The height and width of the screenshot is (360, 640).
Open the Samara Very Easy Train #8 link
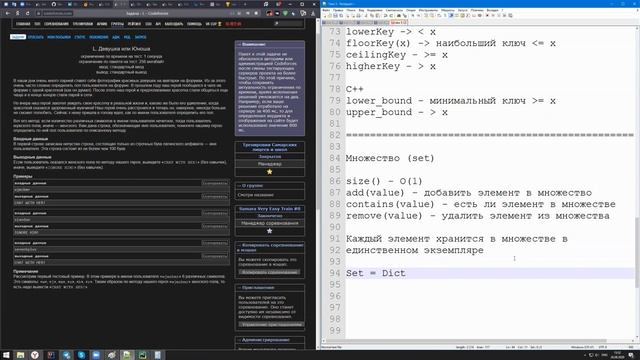(x=269, y=209)
